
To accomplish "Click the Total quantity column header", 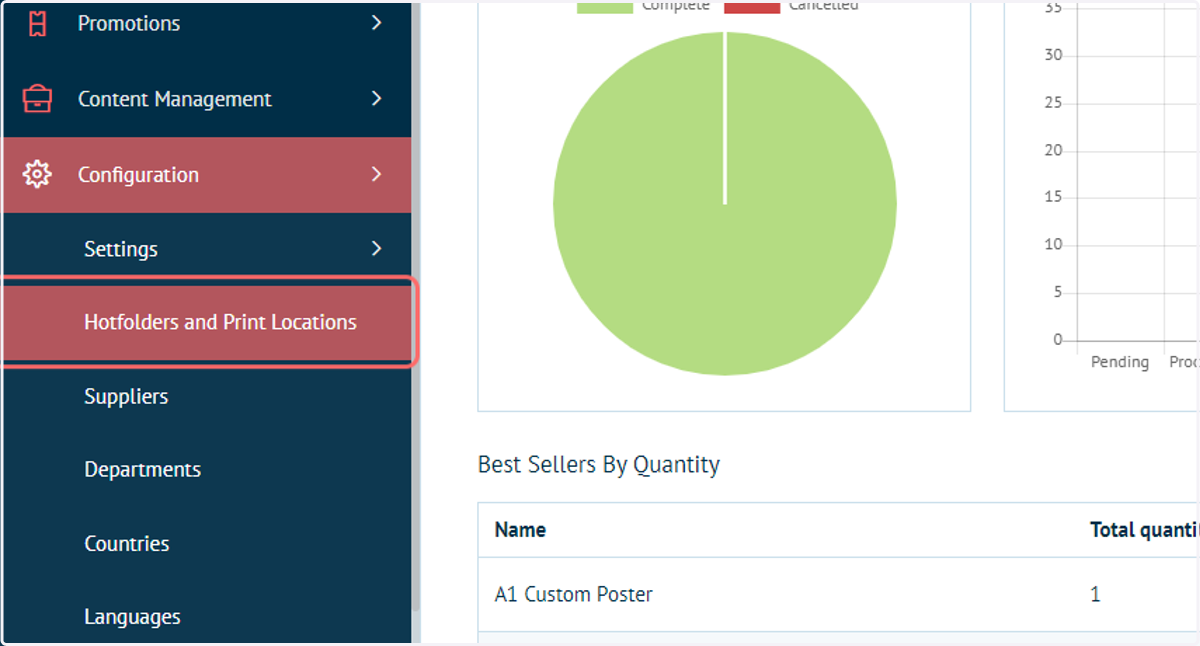I will pos(1144,530).
